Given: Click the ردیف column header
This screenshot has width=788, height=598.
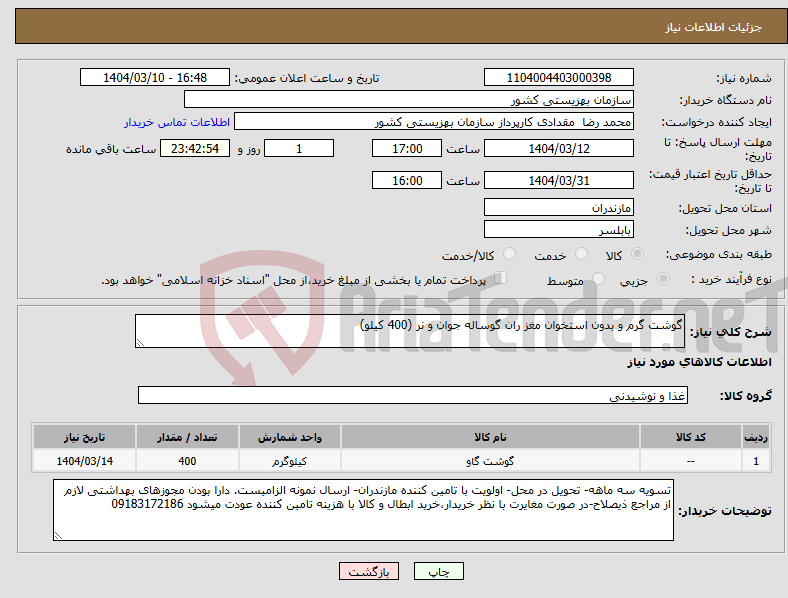Looking at the screenshot, I should [x=756, y=437].
